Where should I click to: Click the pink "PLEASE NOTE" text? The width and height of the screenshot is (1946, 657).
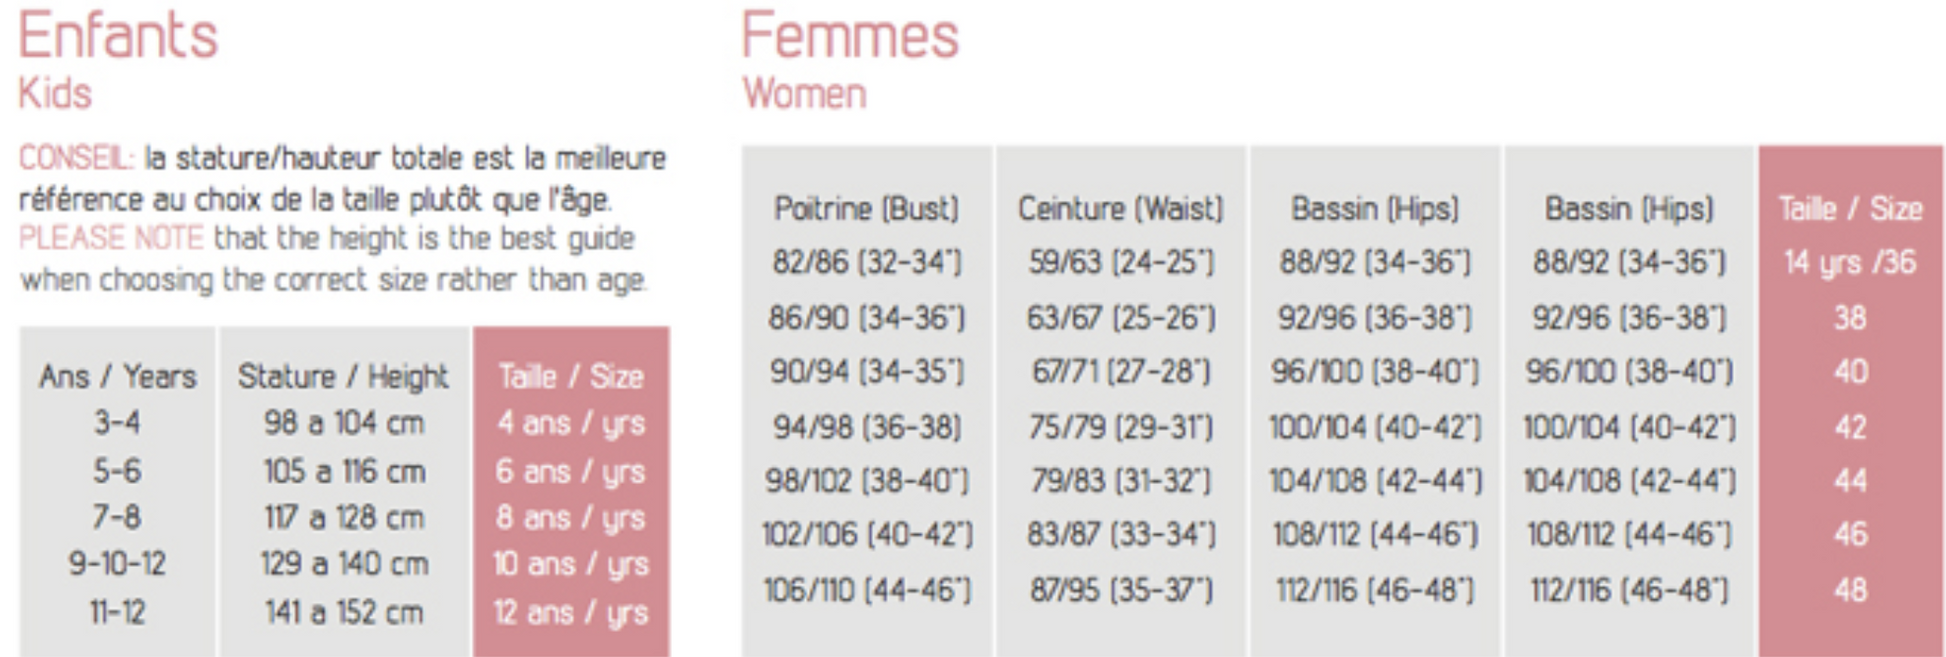coord(110,239)
